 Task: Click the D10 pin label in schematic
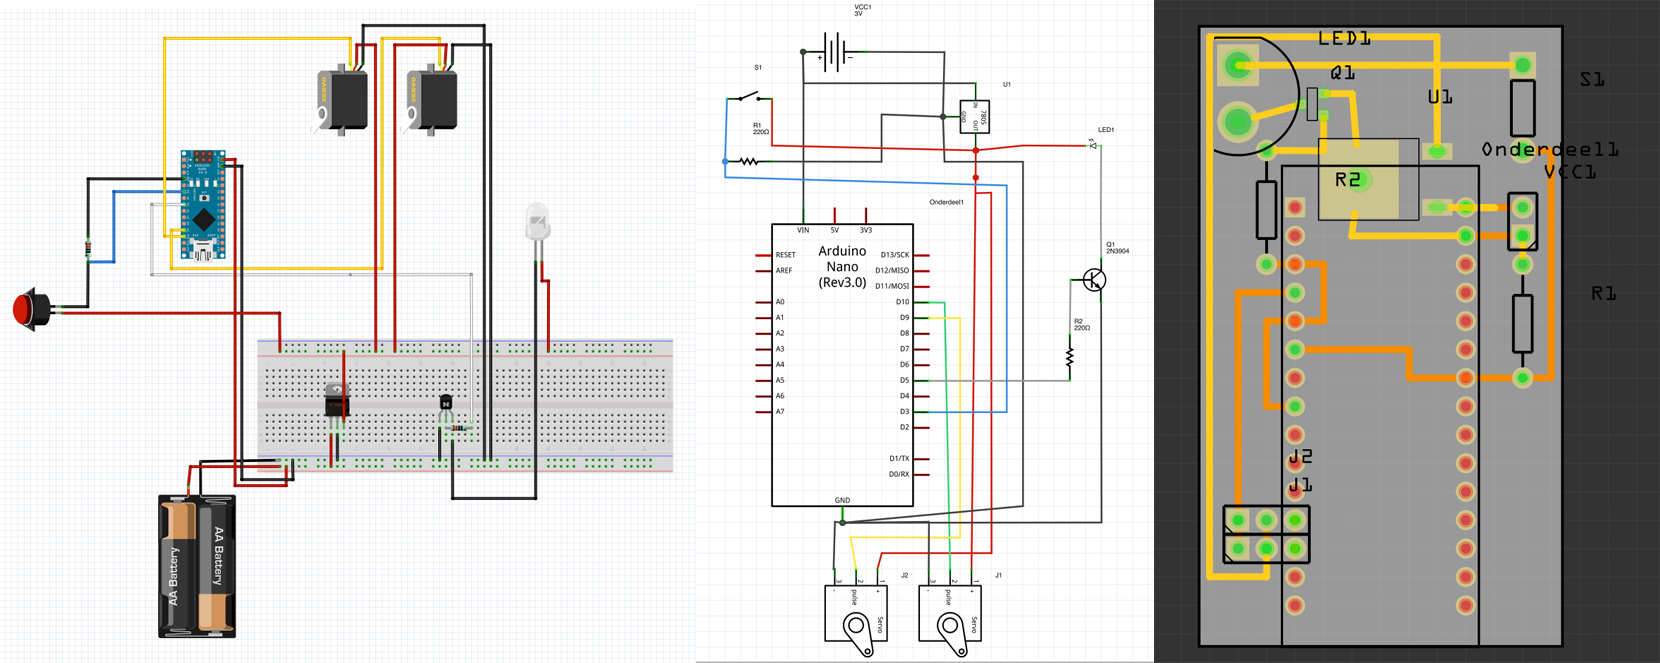pos(902,301)
